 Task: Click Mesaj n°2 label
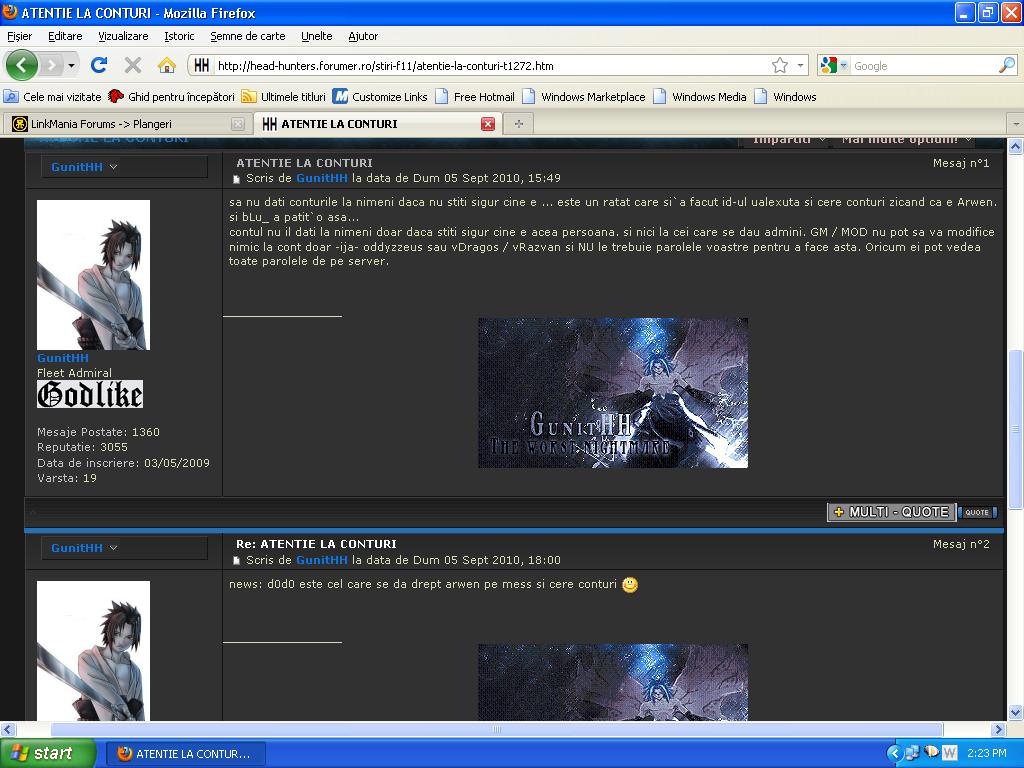961,544
